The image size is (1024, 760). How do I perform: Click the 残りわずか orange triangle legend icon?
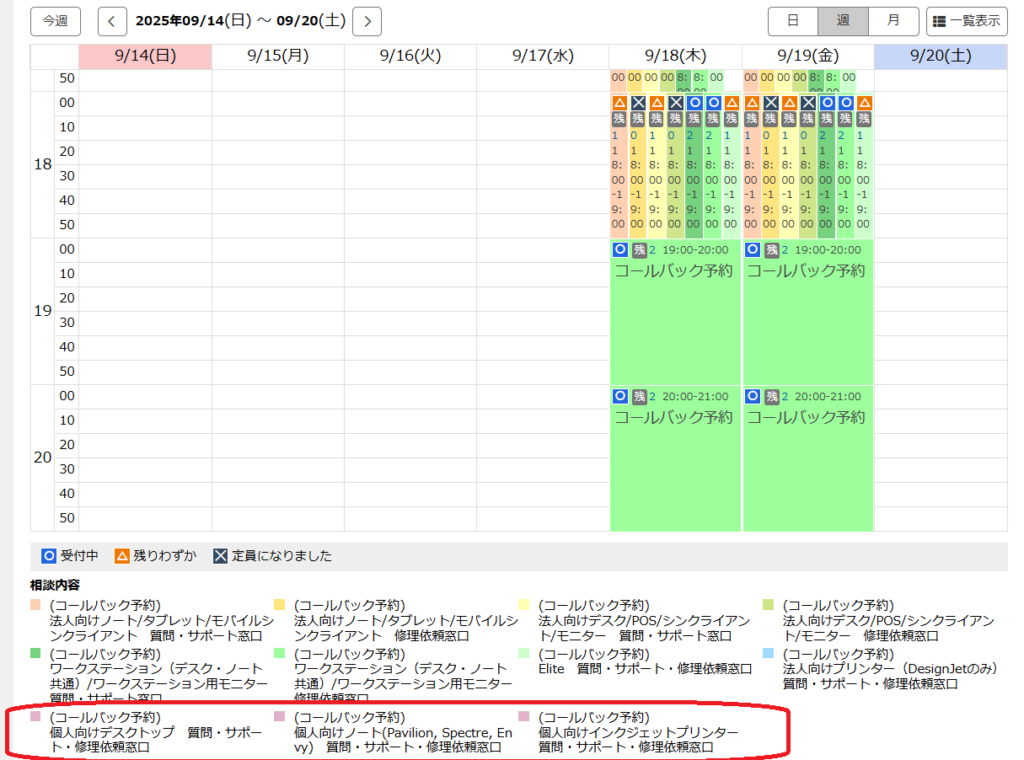click(x=122, y=556)
